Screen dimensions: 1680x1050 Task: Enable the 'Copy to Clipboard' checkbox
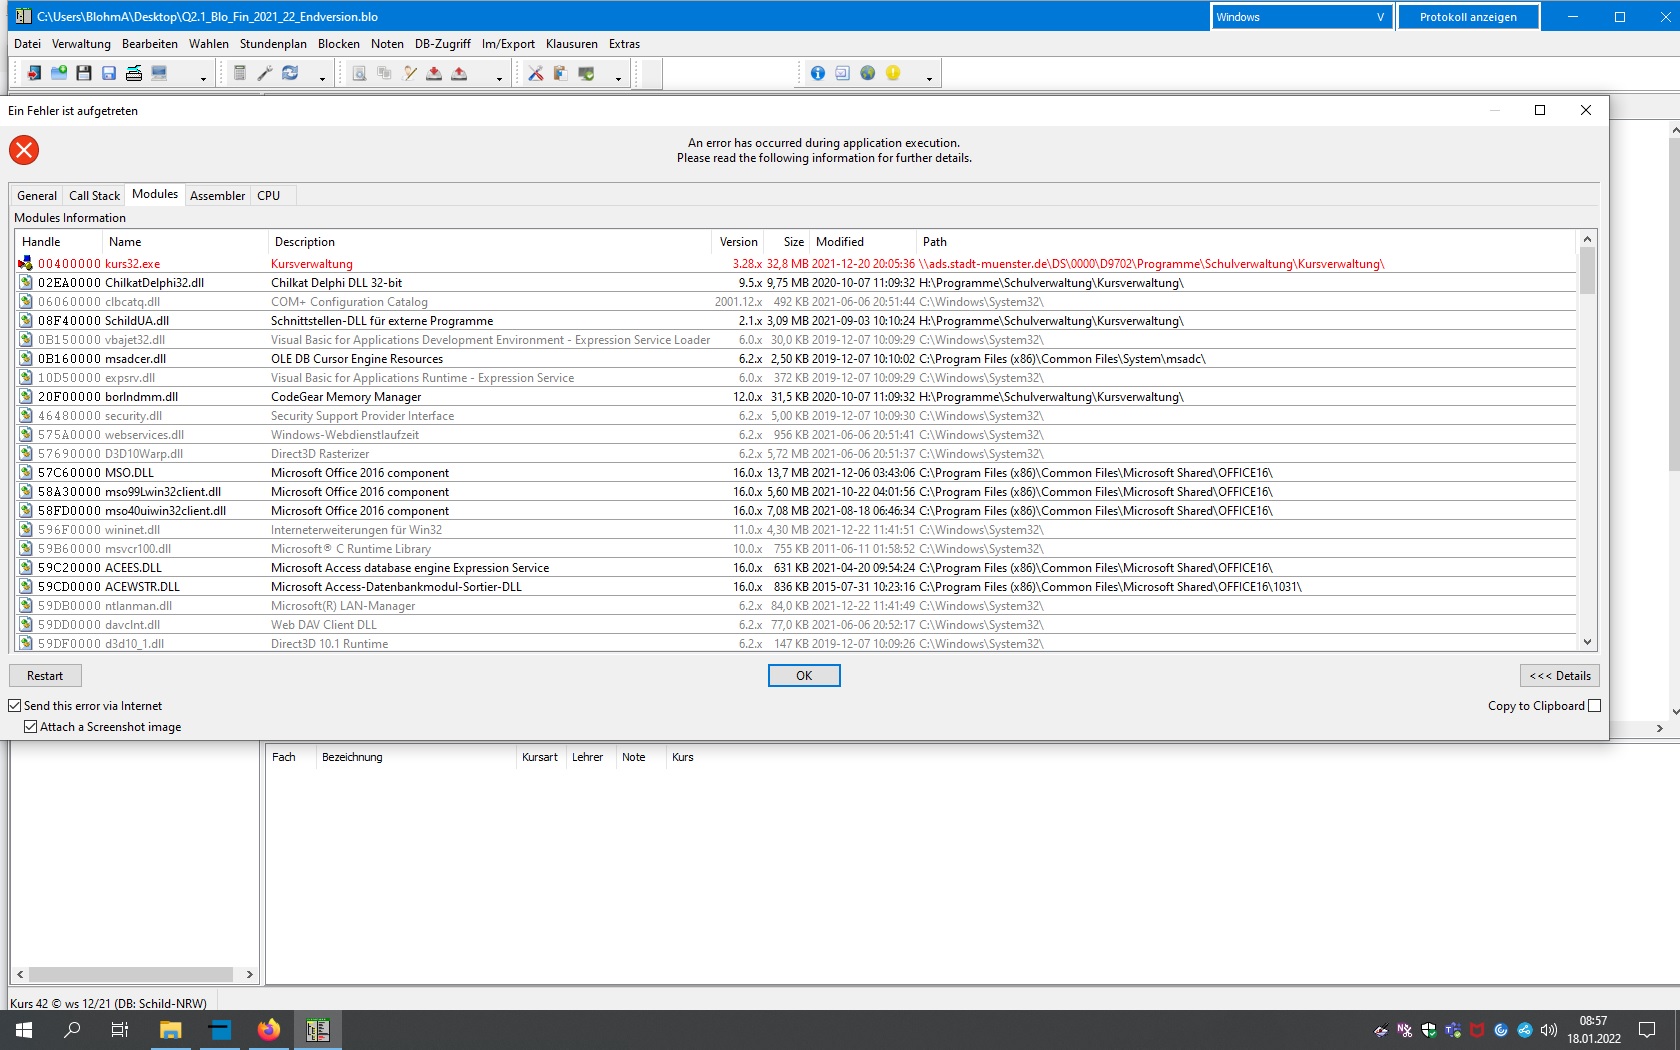coord(1594,706)
